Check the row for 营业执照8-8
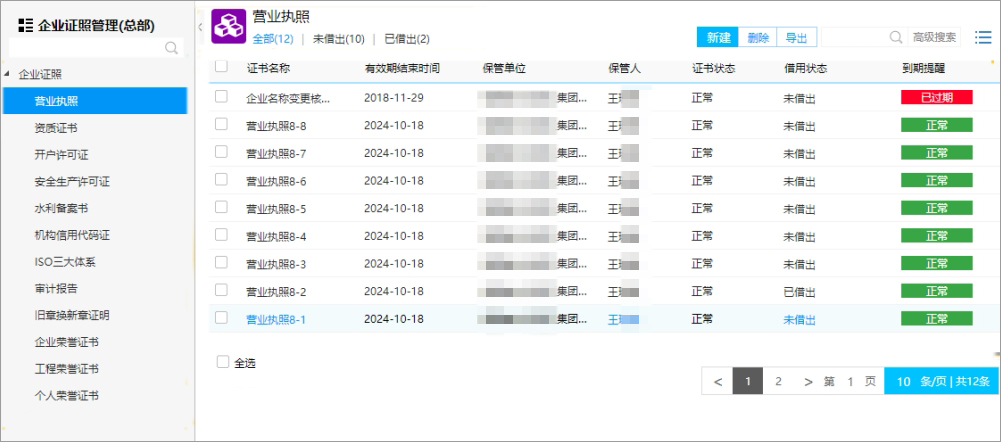 221,125
